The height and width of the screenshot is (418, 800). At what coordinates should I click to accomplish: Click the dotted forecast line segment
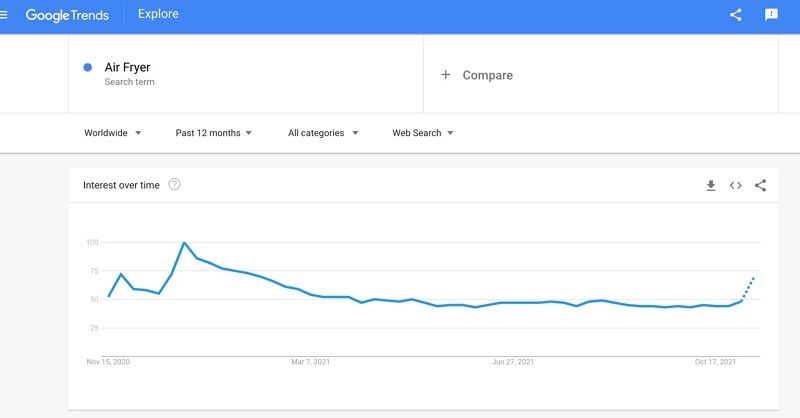tap(747, 289)
